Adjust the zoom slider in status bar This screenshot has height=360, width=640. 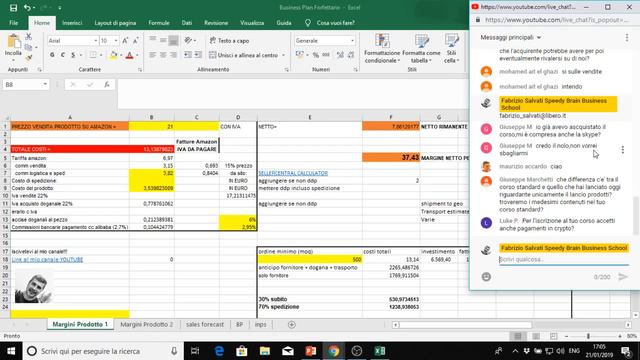coord(588,336)
